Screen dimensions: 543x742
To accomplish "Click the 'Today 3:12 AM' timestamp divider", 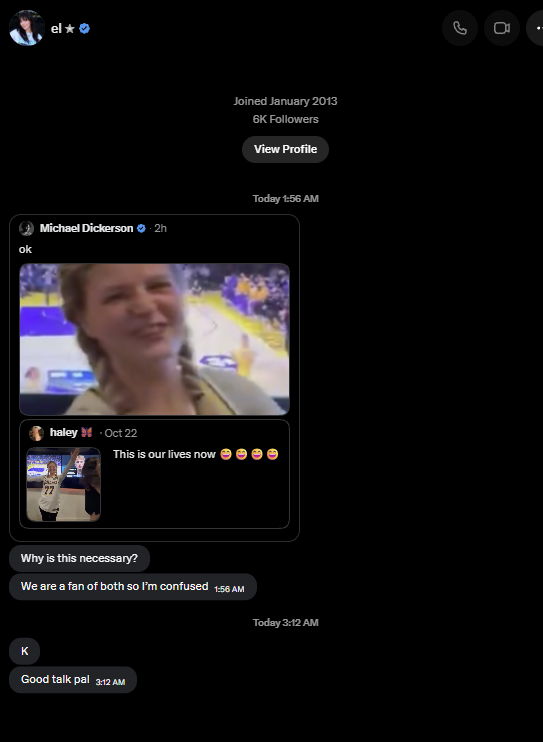I will (x=285, y=623).
